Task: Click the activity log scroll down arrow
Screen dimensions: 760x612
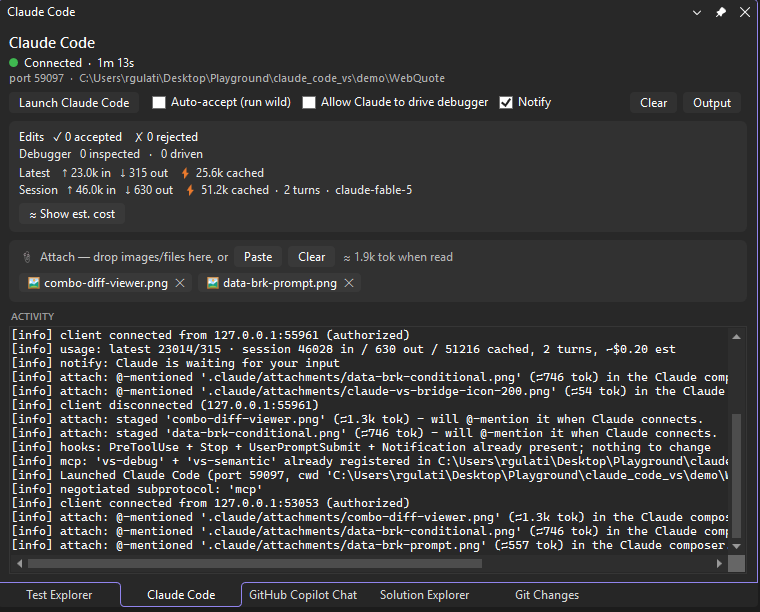Action: pos(736,546)
